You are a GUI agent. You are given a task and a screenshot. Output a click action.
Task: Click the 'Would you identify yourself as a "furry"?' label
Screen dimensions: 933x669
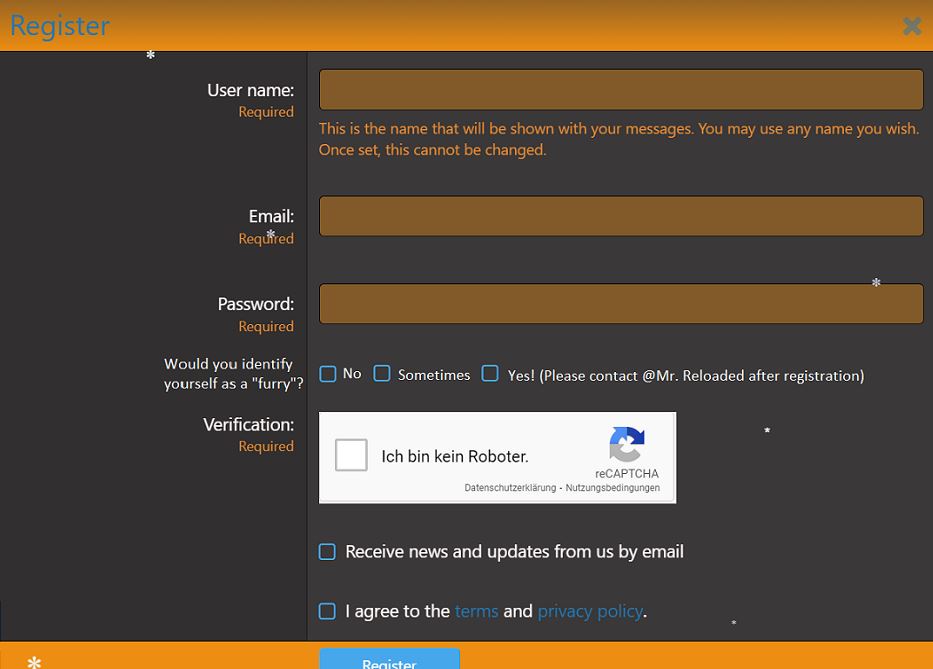tap(233, 374)
